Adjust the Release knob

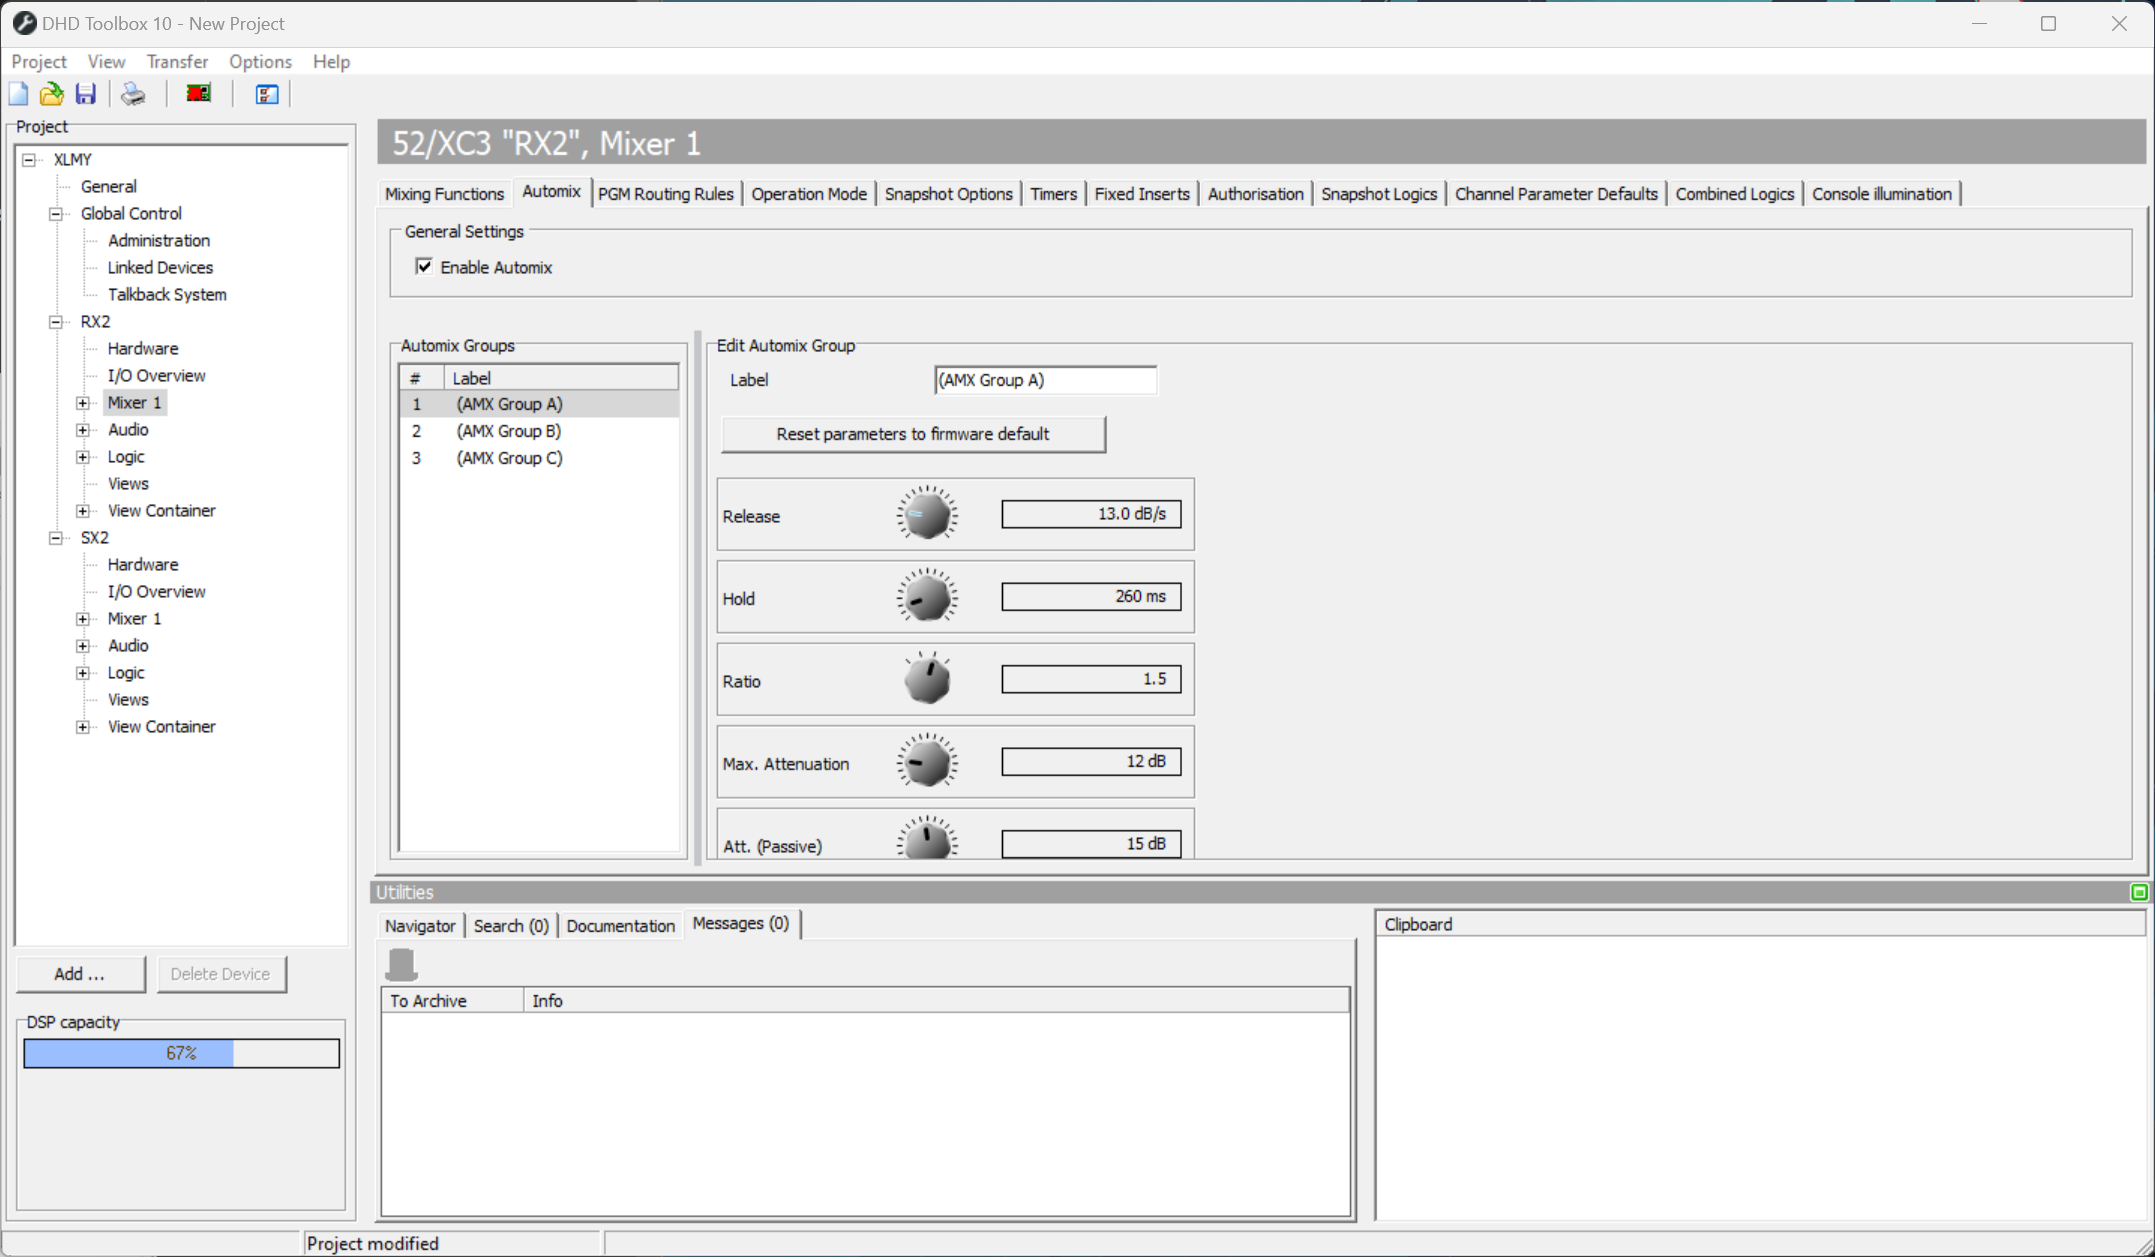point(926,513)
